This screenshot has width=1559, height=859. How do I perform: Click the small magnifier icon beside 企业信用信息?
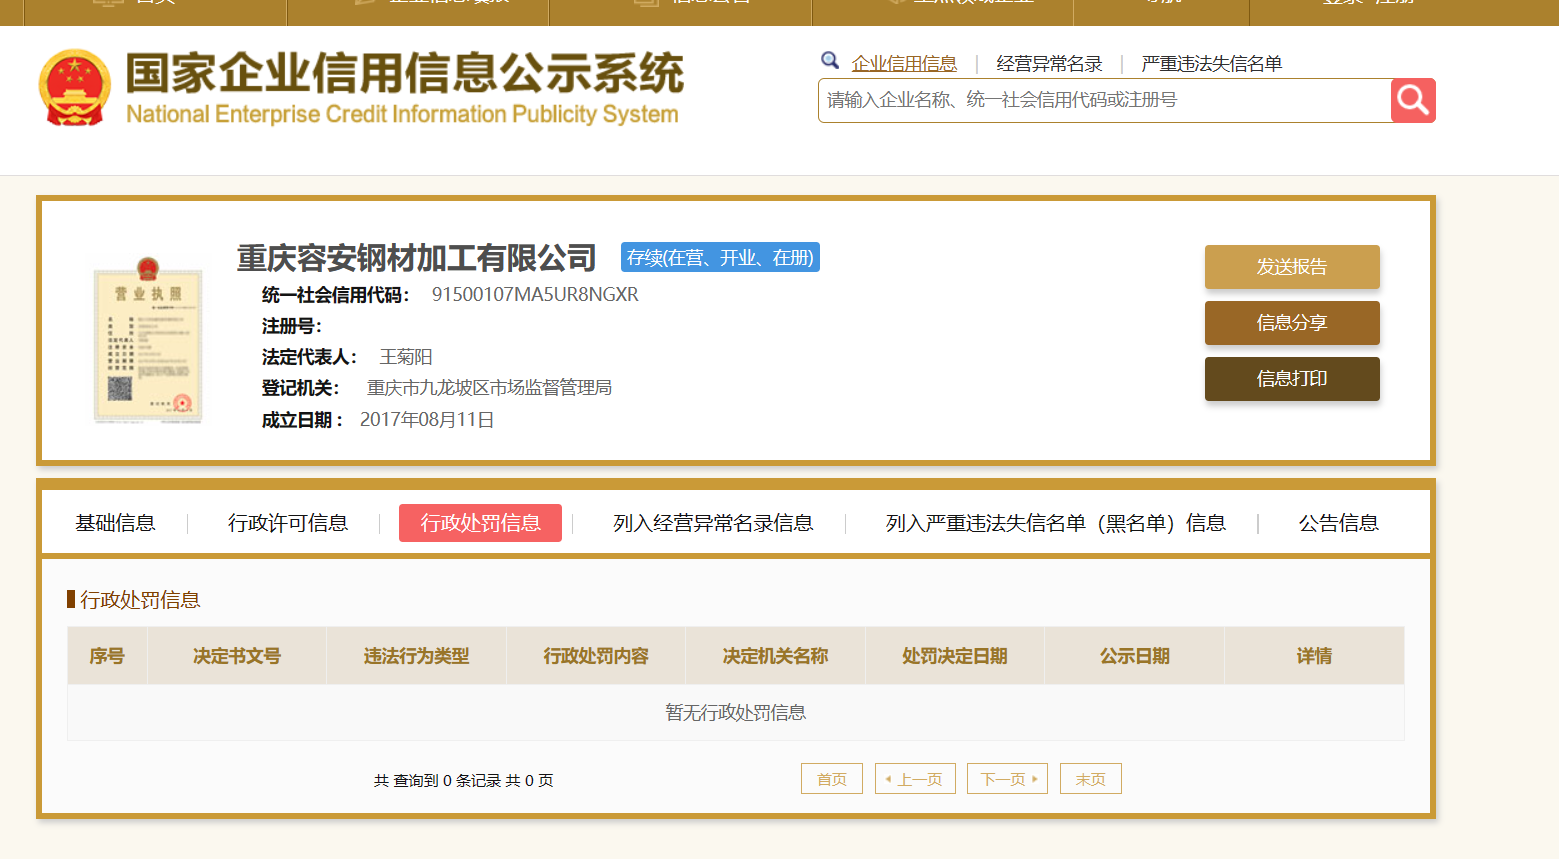coord(830,61)
